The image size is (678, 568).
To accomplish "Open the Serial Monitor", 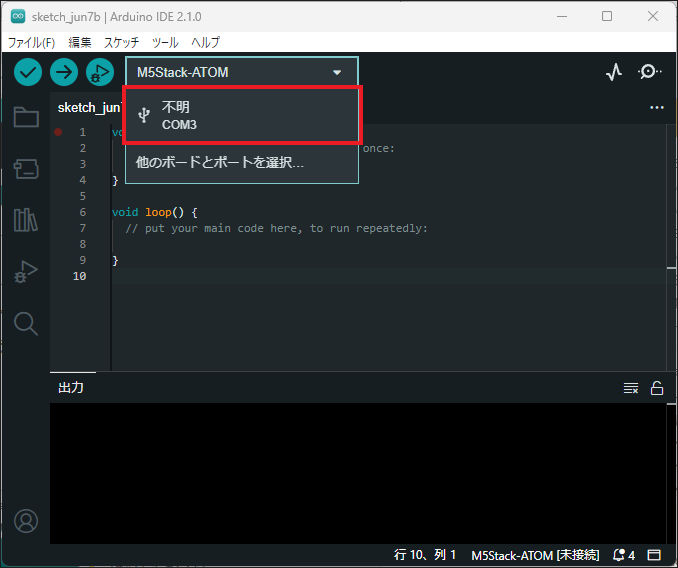I will [649, 72].
